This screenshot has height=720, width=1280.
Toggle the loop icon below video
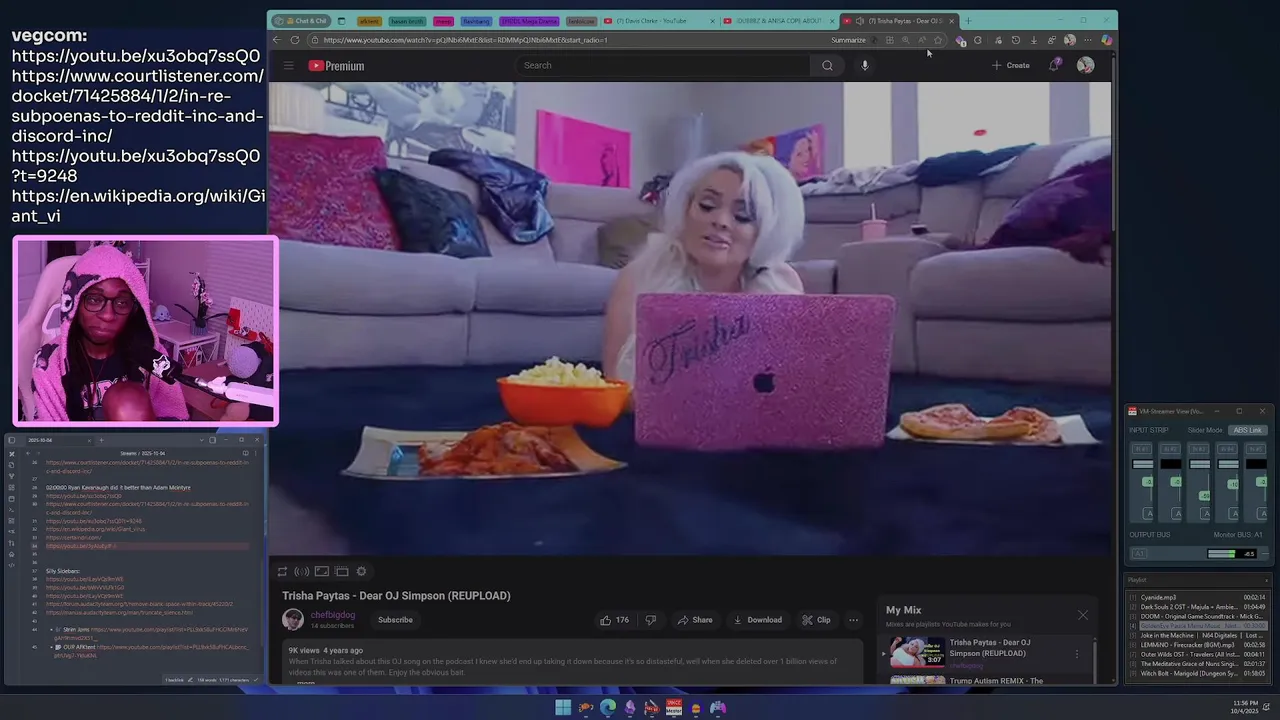[282, 572]
